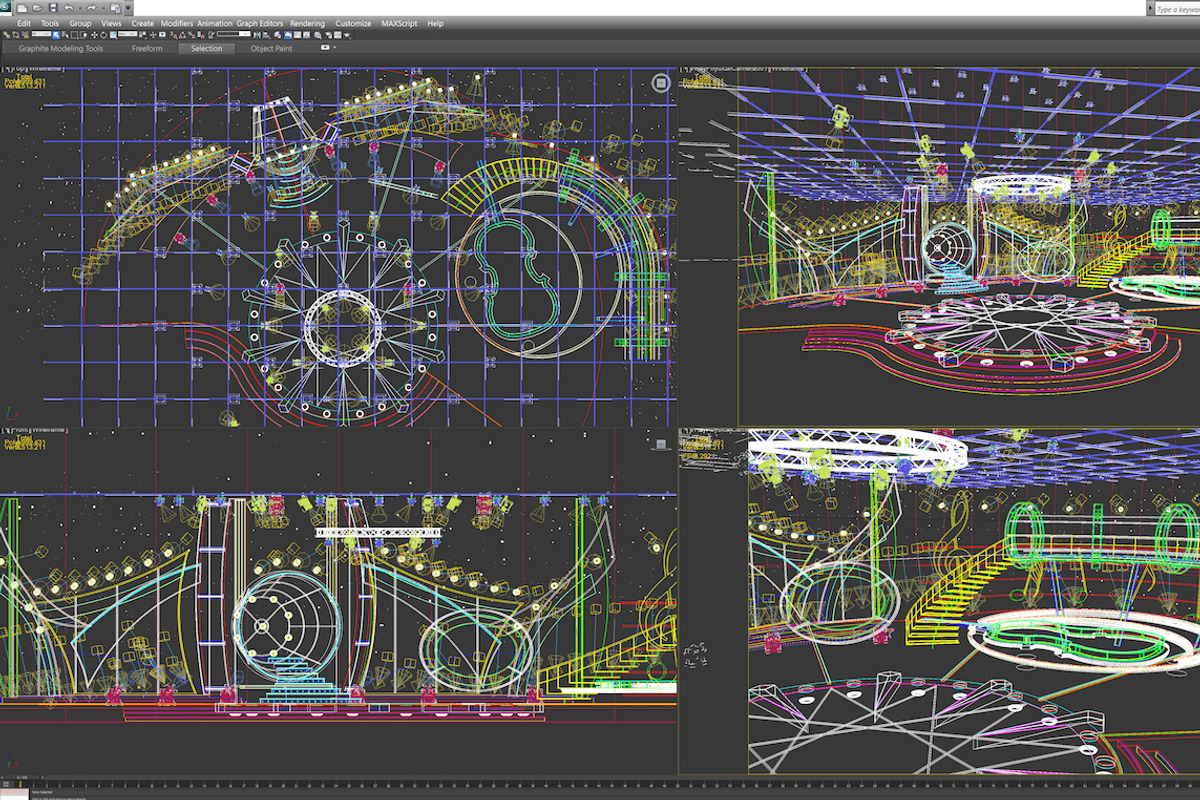Image resolution: width=1200 pixels, height=800 pixels.
Task: Click the Render Production teapot icon
Action: [347, 34]
